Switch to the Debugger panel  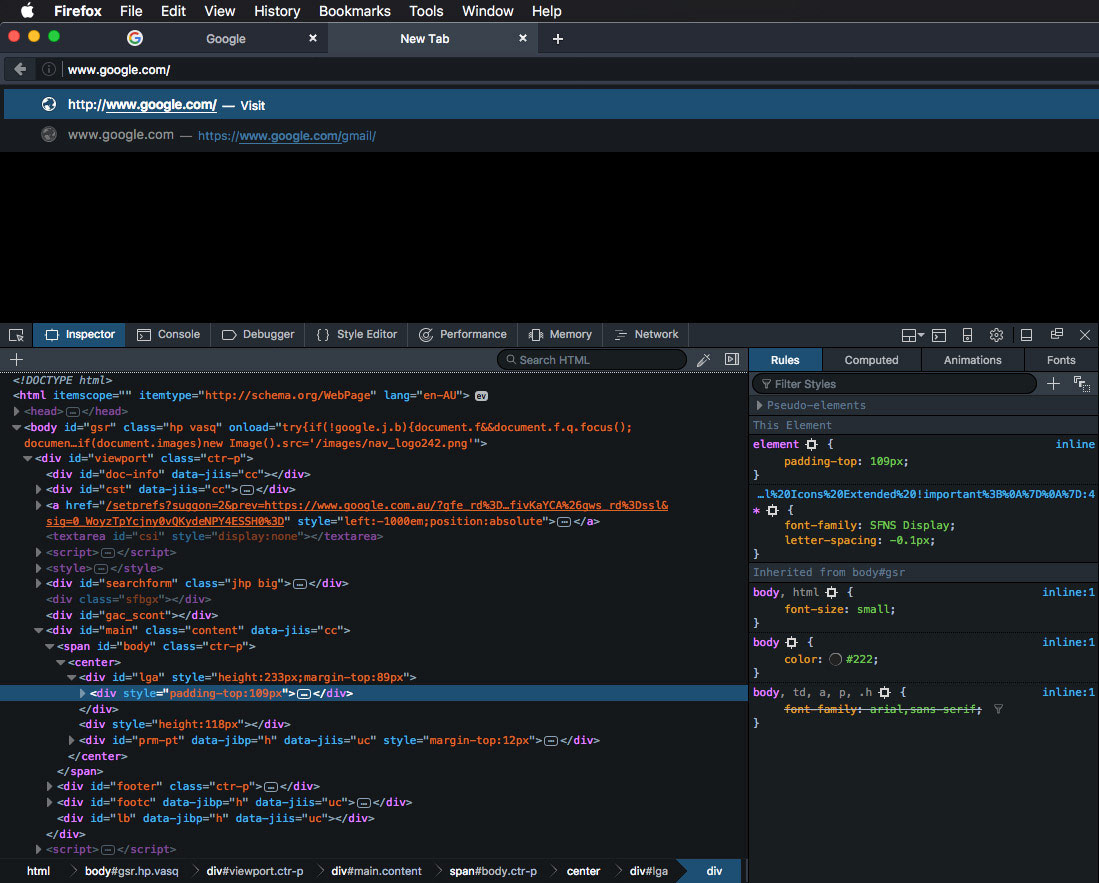pyautogui.click(x=258, y=334)
